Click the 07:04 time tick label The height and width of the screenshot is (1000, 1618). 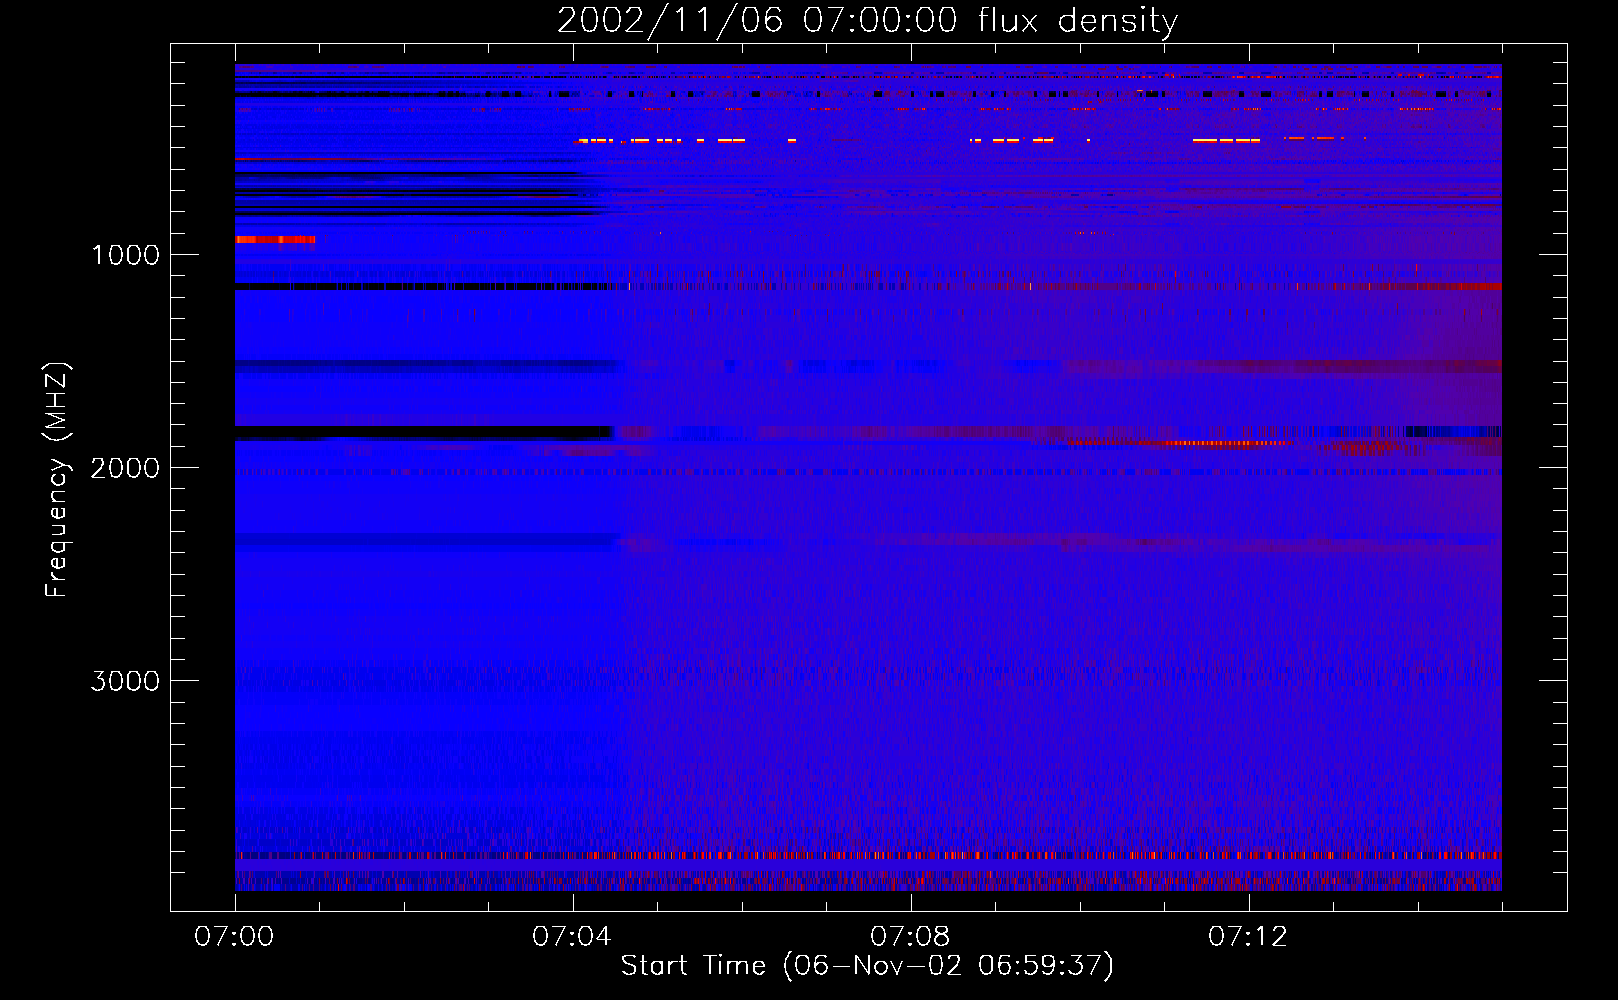coord(572,937)
